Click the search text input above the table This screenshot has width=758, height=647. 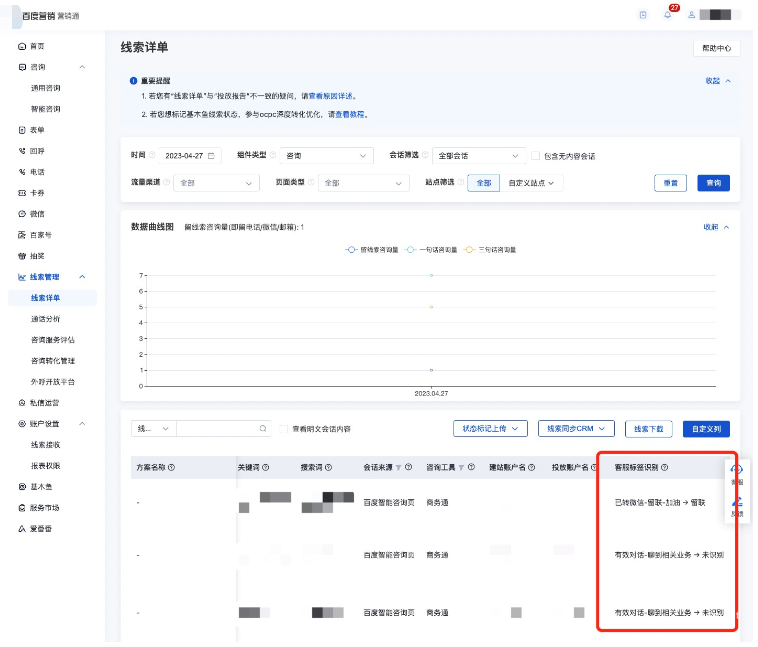pyautogui.click(x=216, y=429)
